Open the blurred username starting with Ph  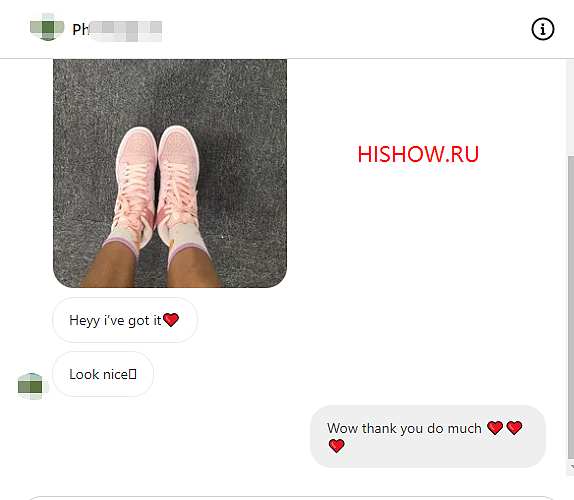click(x=117, y=30)
